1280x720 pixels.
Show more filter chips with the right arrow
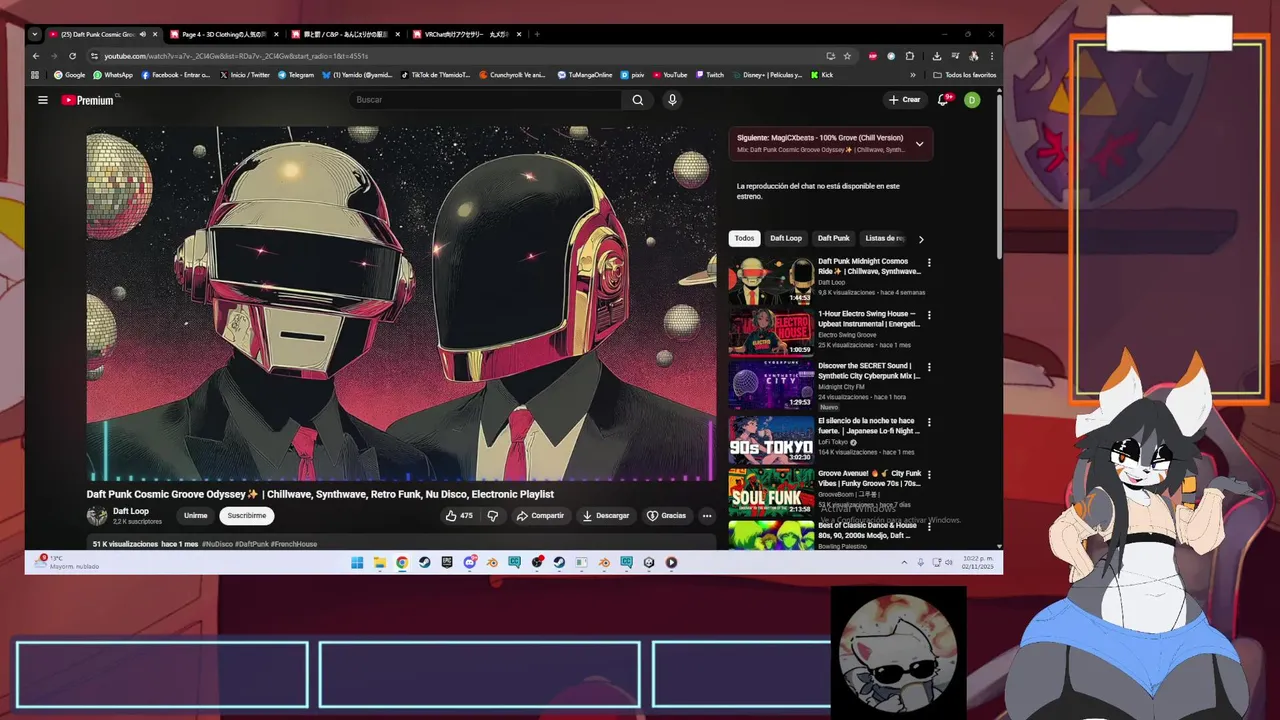[x=921, y=239]
